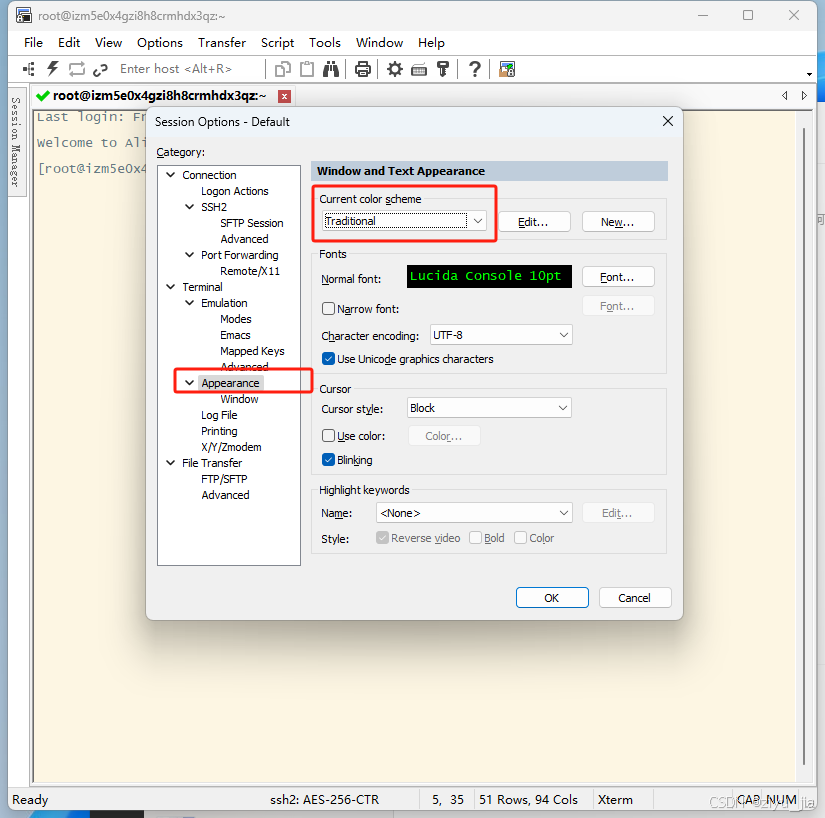This screenshot has height=818, width=825.
Task: Open the Script menu
Action: (277, 43)
